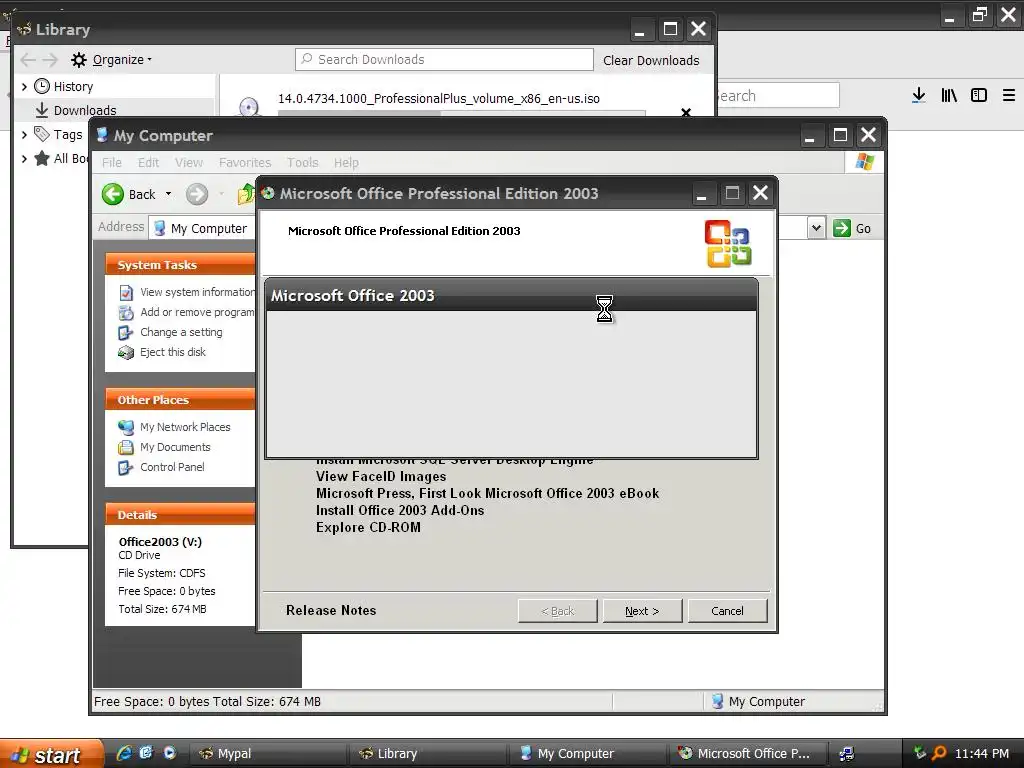Click green system tray icon
This screenshot has height=768, width=1024.
tap(920, 753)
